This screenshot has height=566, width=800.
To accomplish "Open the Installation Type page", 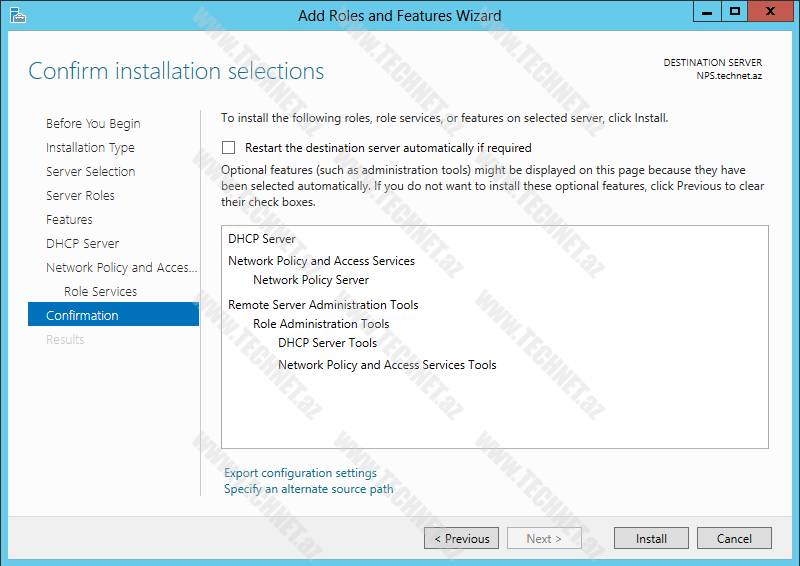I will 90,148.
